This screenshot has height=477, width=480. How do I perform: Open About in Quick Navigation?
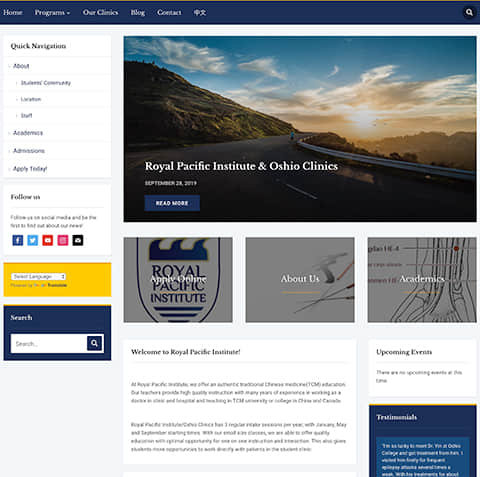click(x=21, y=66)
